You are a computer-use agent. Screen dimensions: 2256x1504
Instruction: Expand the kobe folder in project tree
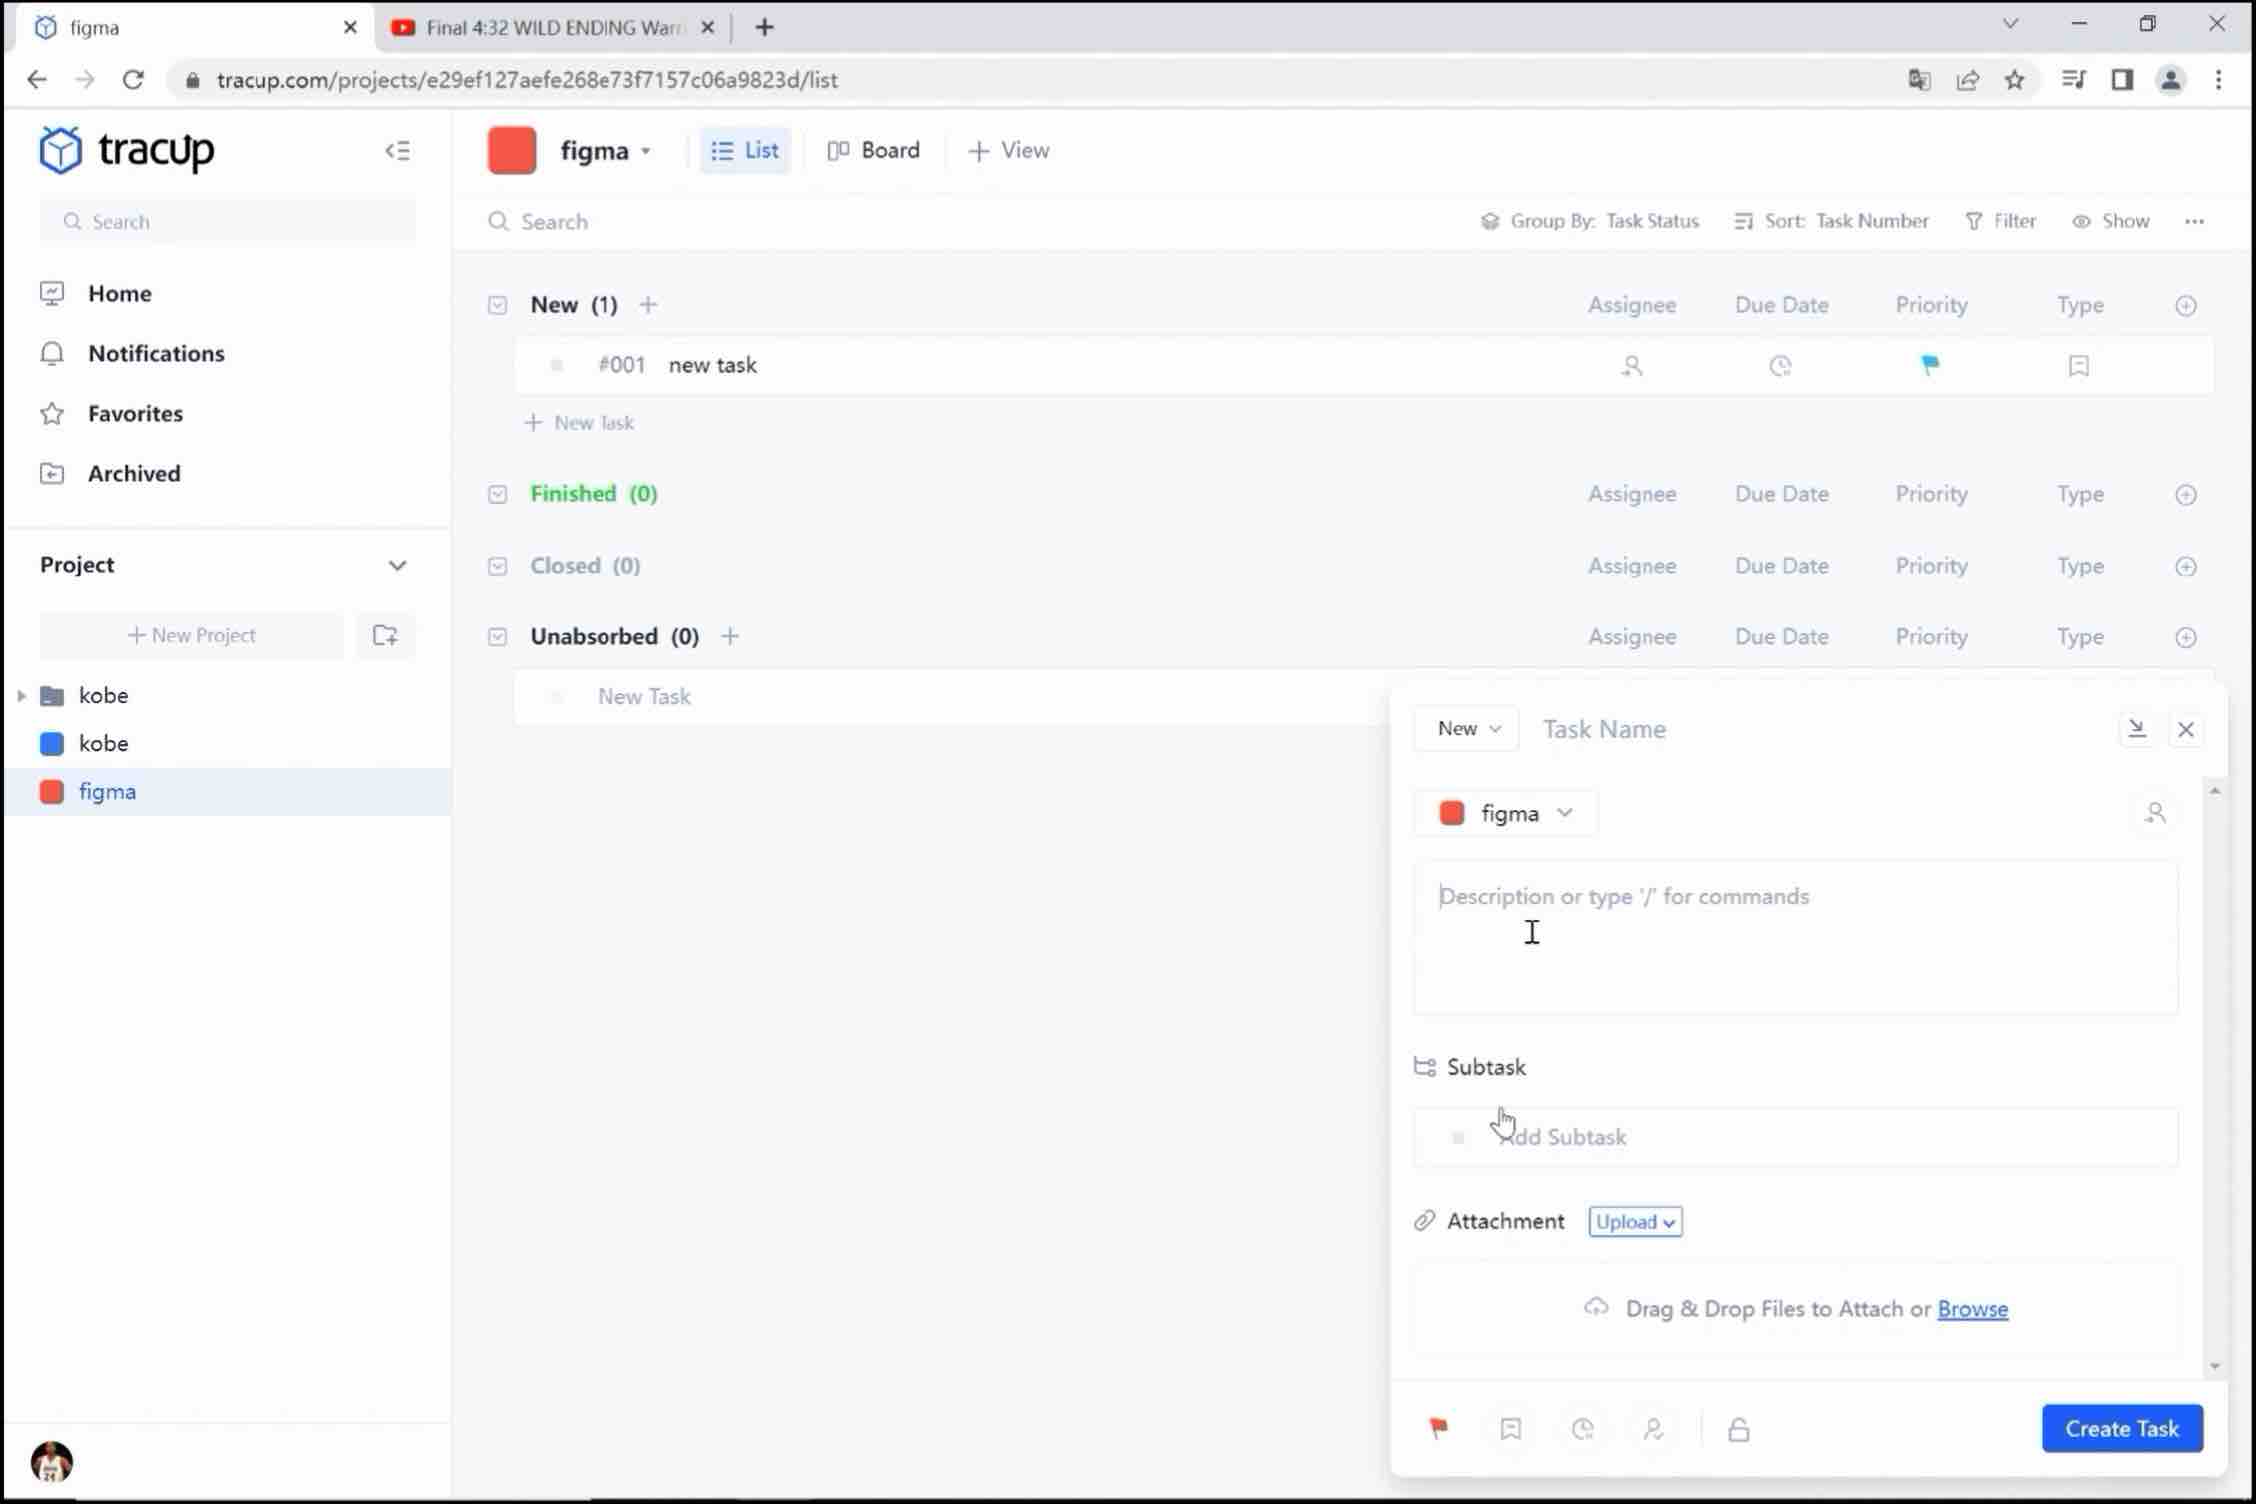[21, 695]
